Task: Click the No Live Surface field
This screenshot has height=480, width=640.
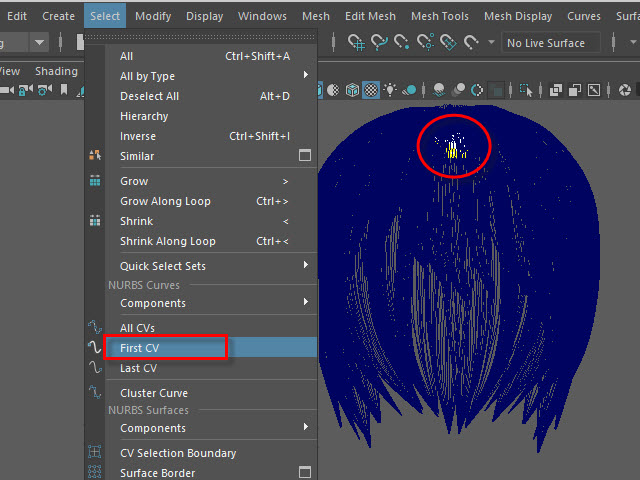Action: tap(551, 43)
